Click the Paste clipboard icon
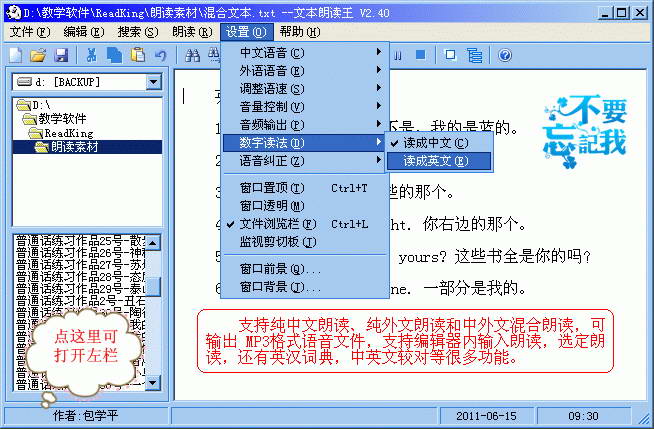The image size is (654, 429). (135, 54)
